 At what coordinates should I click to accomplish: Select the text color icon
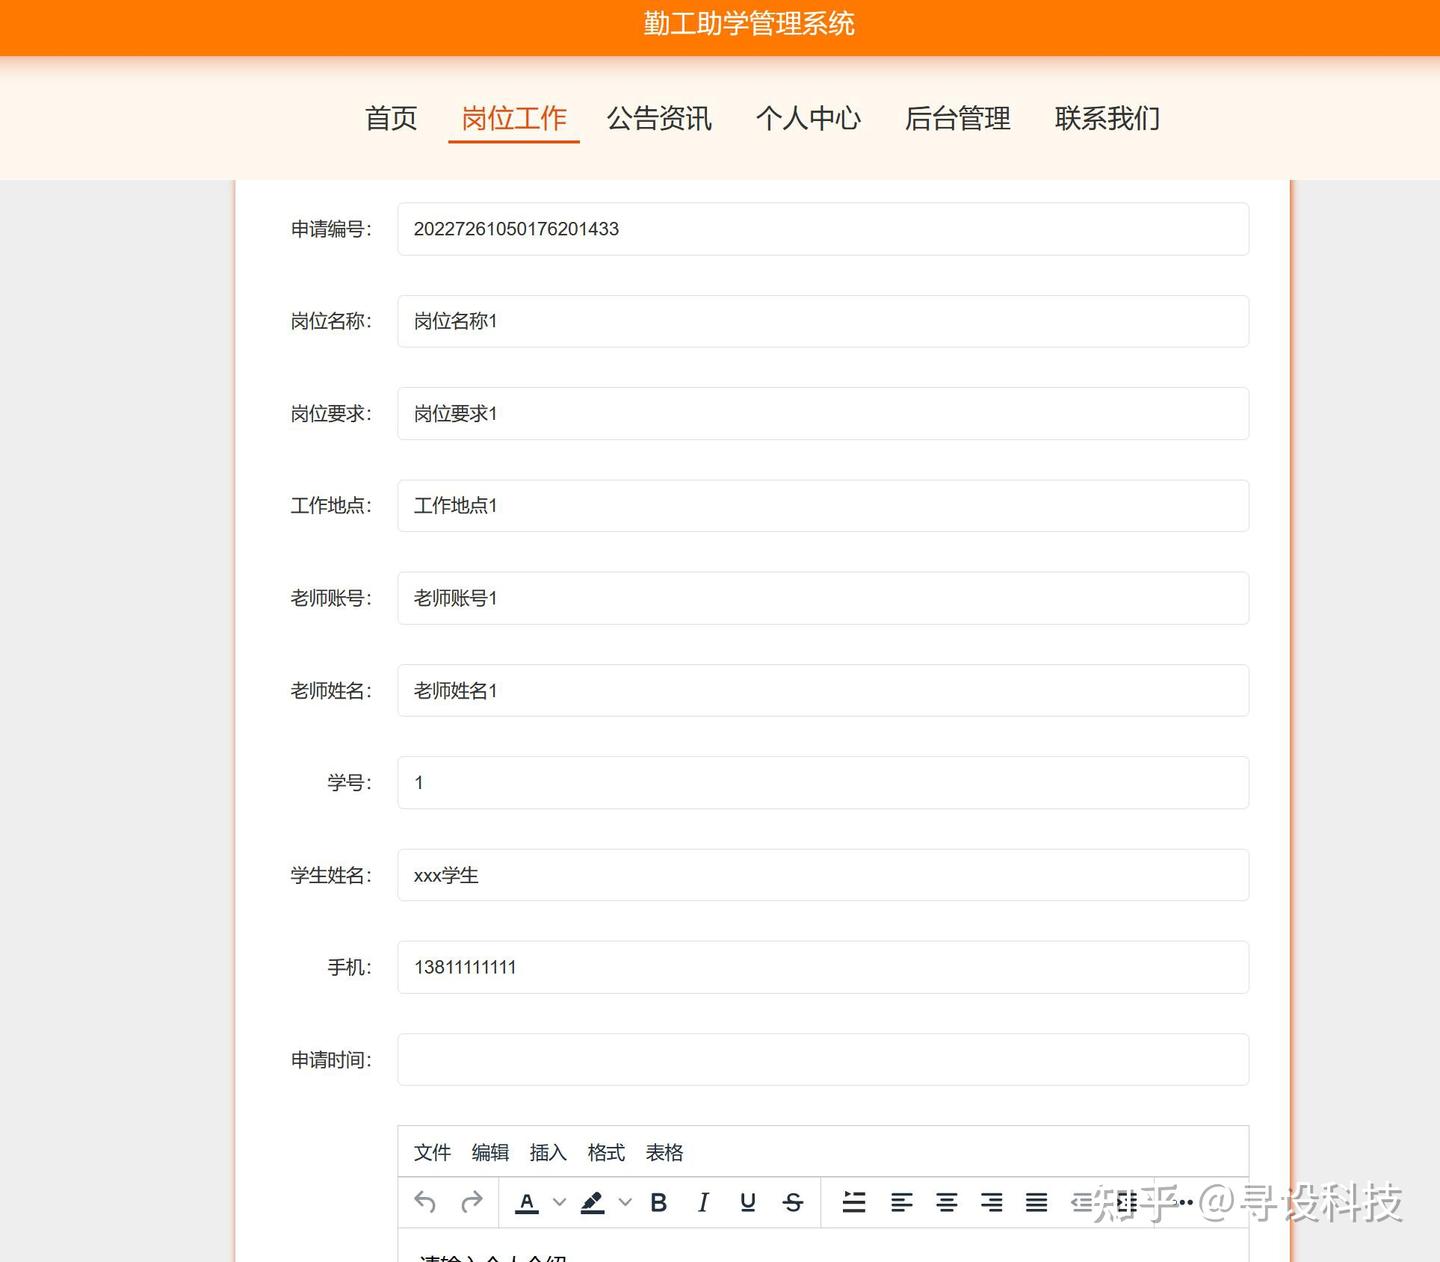[x=526, y=1202]
